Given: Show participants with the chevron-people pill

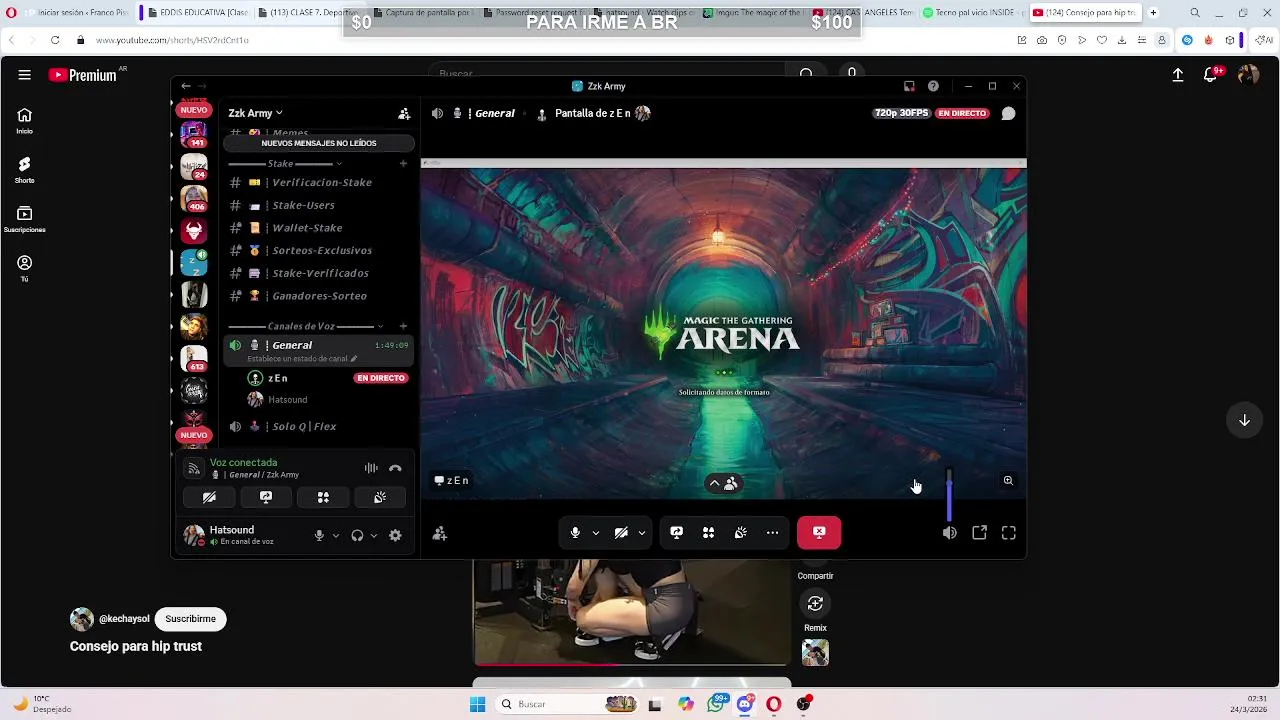Looking at the screenshot, I should tap(724, 483).
